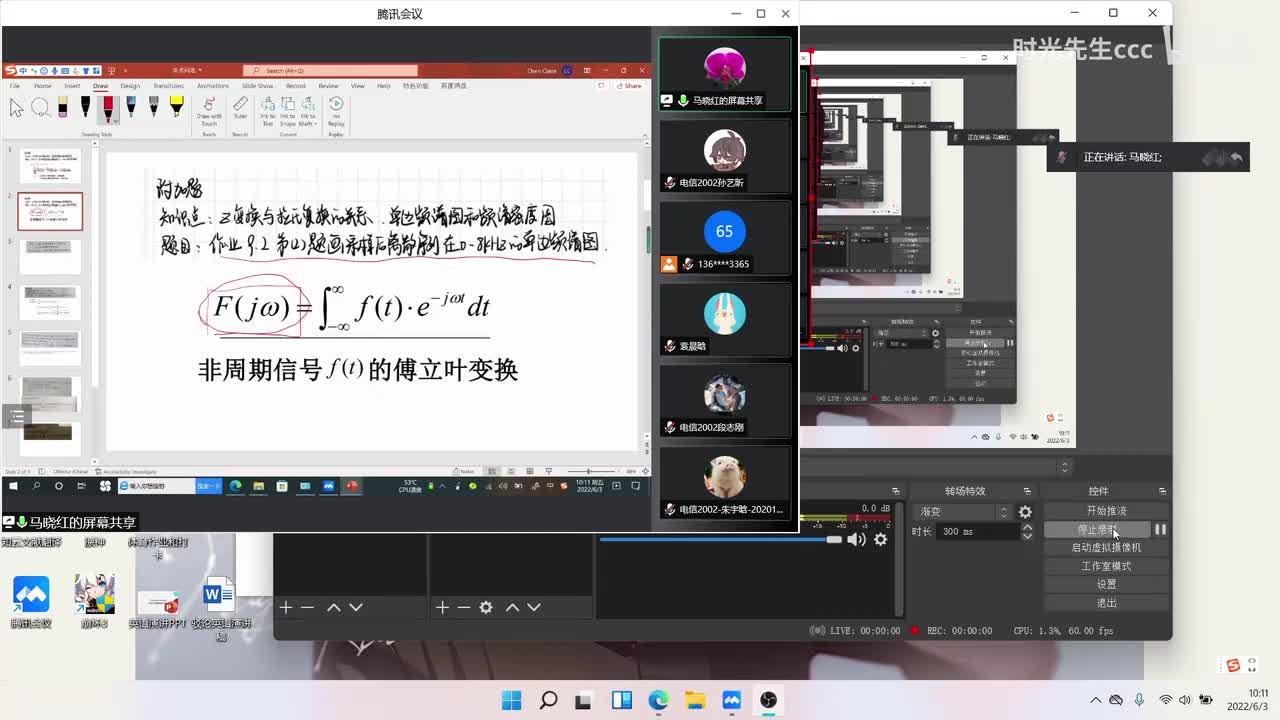
Task: Open OBS Studio from taskbar
Action: click(x=768, y=700)
